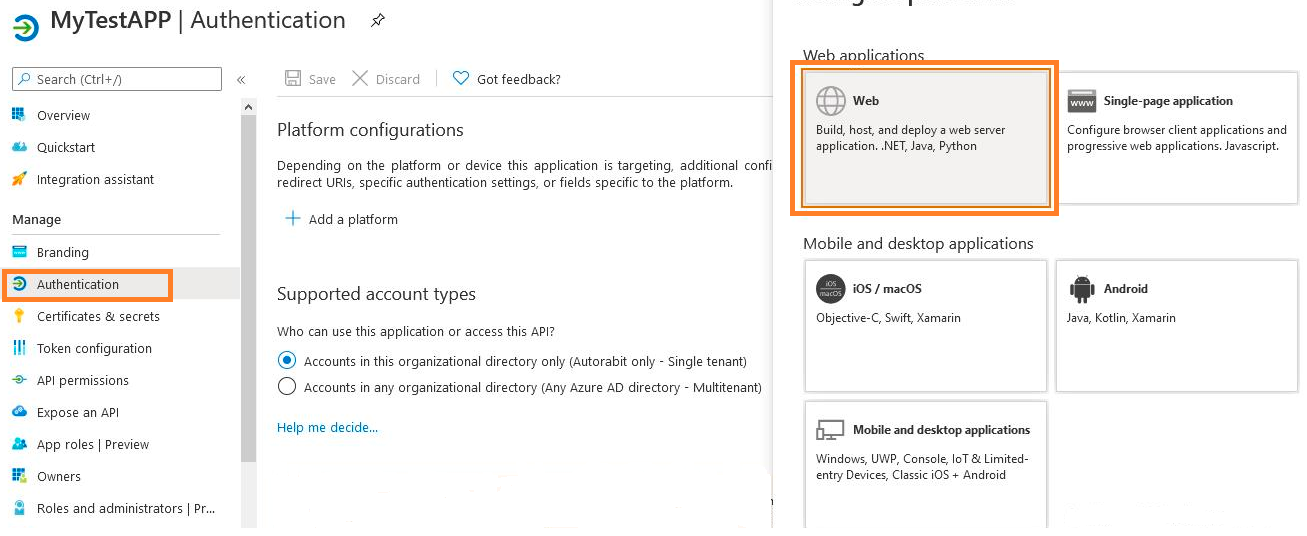Select Accounts in any organizational directory option
Viewport: 1307px width, 536px height.
tap(287, 387)
